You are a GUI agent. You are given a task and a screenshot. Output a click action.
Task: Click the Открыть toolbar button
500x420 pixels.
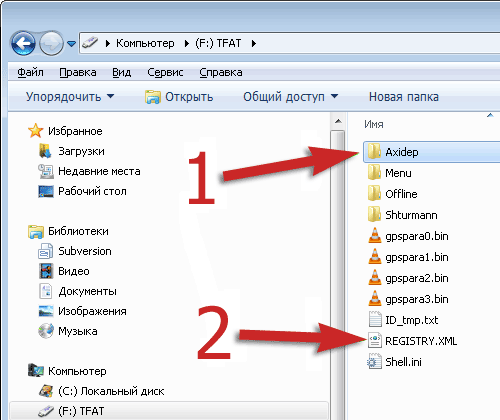coord(179,97)
